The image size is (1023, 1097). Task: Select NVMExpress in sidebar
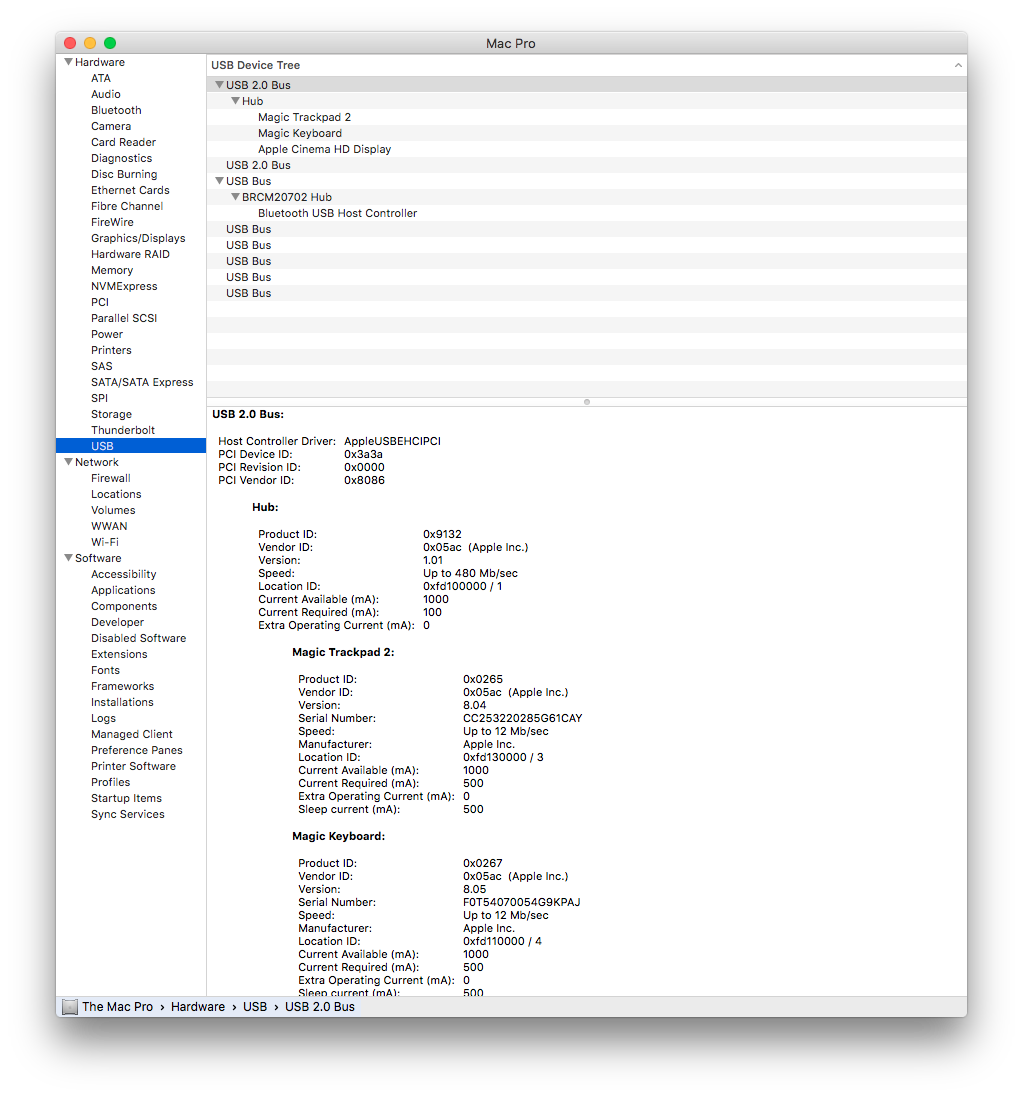coord(124,286)
